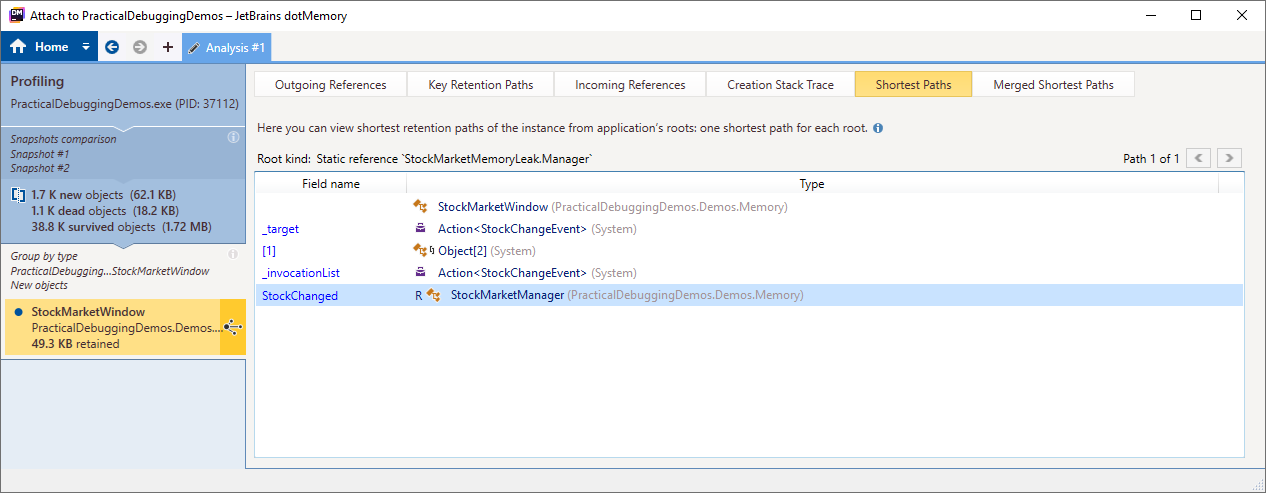Click the StockMarketManager class icon
Viewport: 1266px width, 493px height.
(434, 295)
